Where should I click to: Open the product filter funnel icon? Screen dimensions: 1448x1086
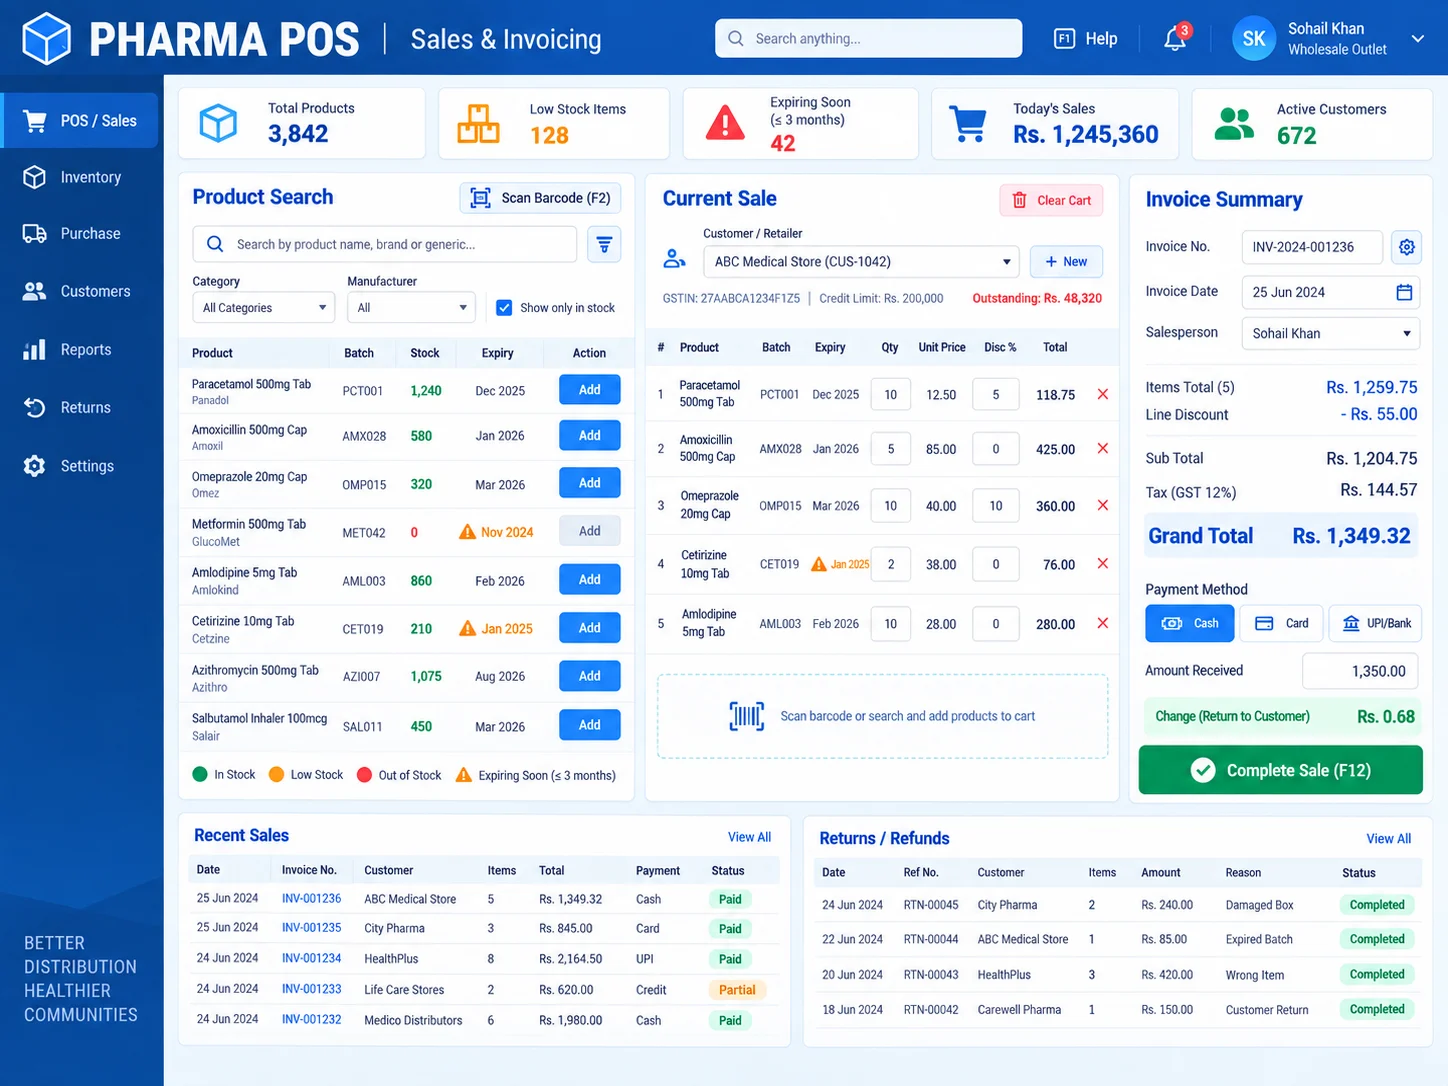604,244
